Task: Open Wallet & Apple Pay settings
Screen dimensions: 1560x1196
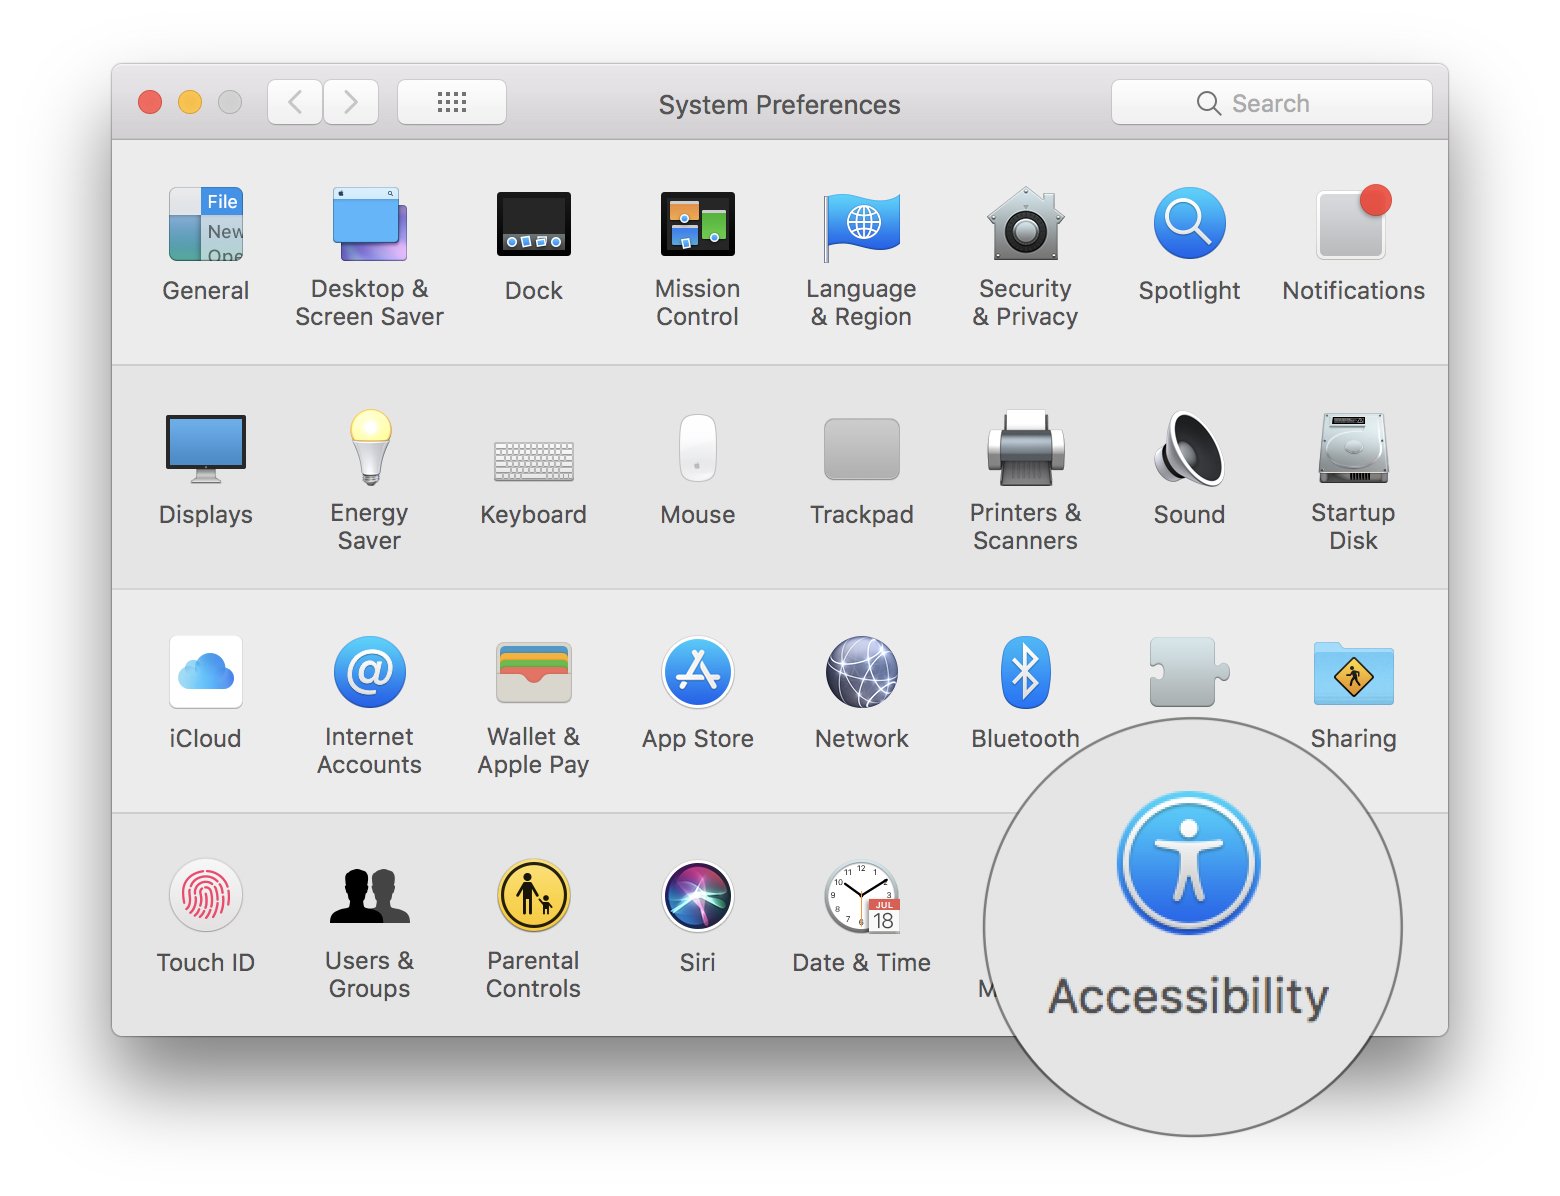Action: 533,674
